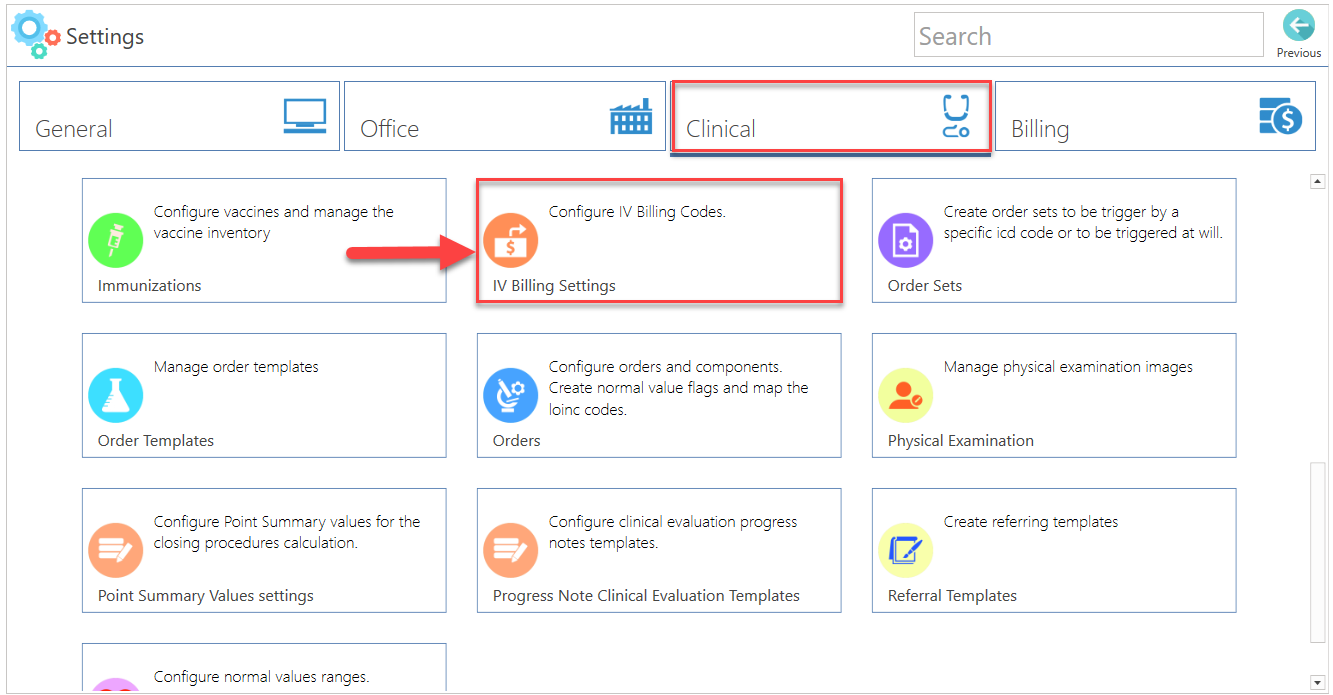Click the green Immunizations syringe icon
Screen dimensions: 1333x695
pyautogui.click(x=116, y=240)
